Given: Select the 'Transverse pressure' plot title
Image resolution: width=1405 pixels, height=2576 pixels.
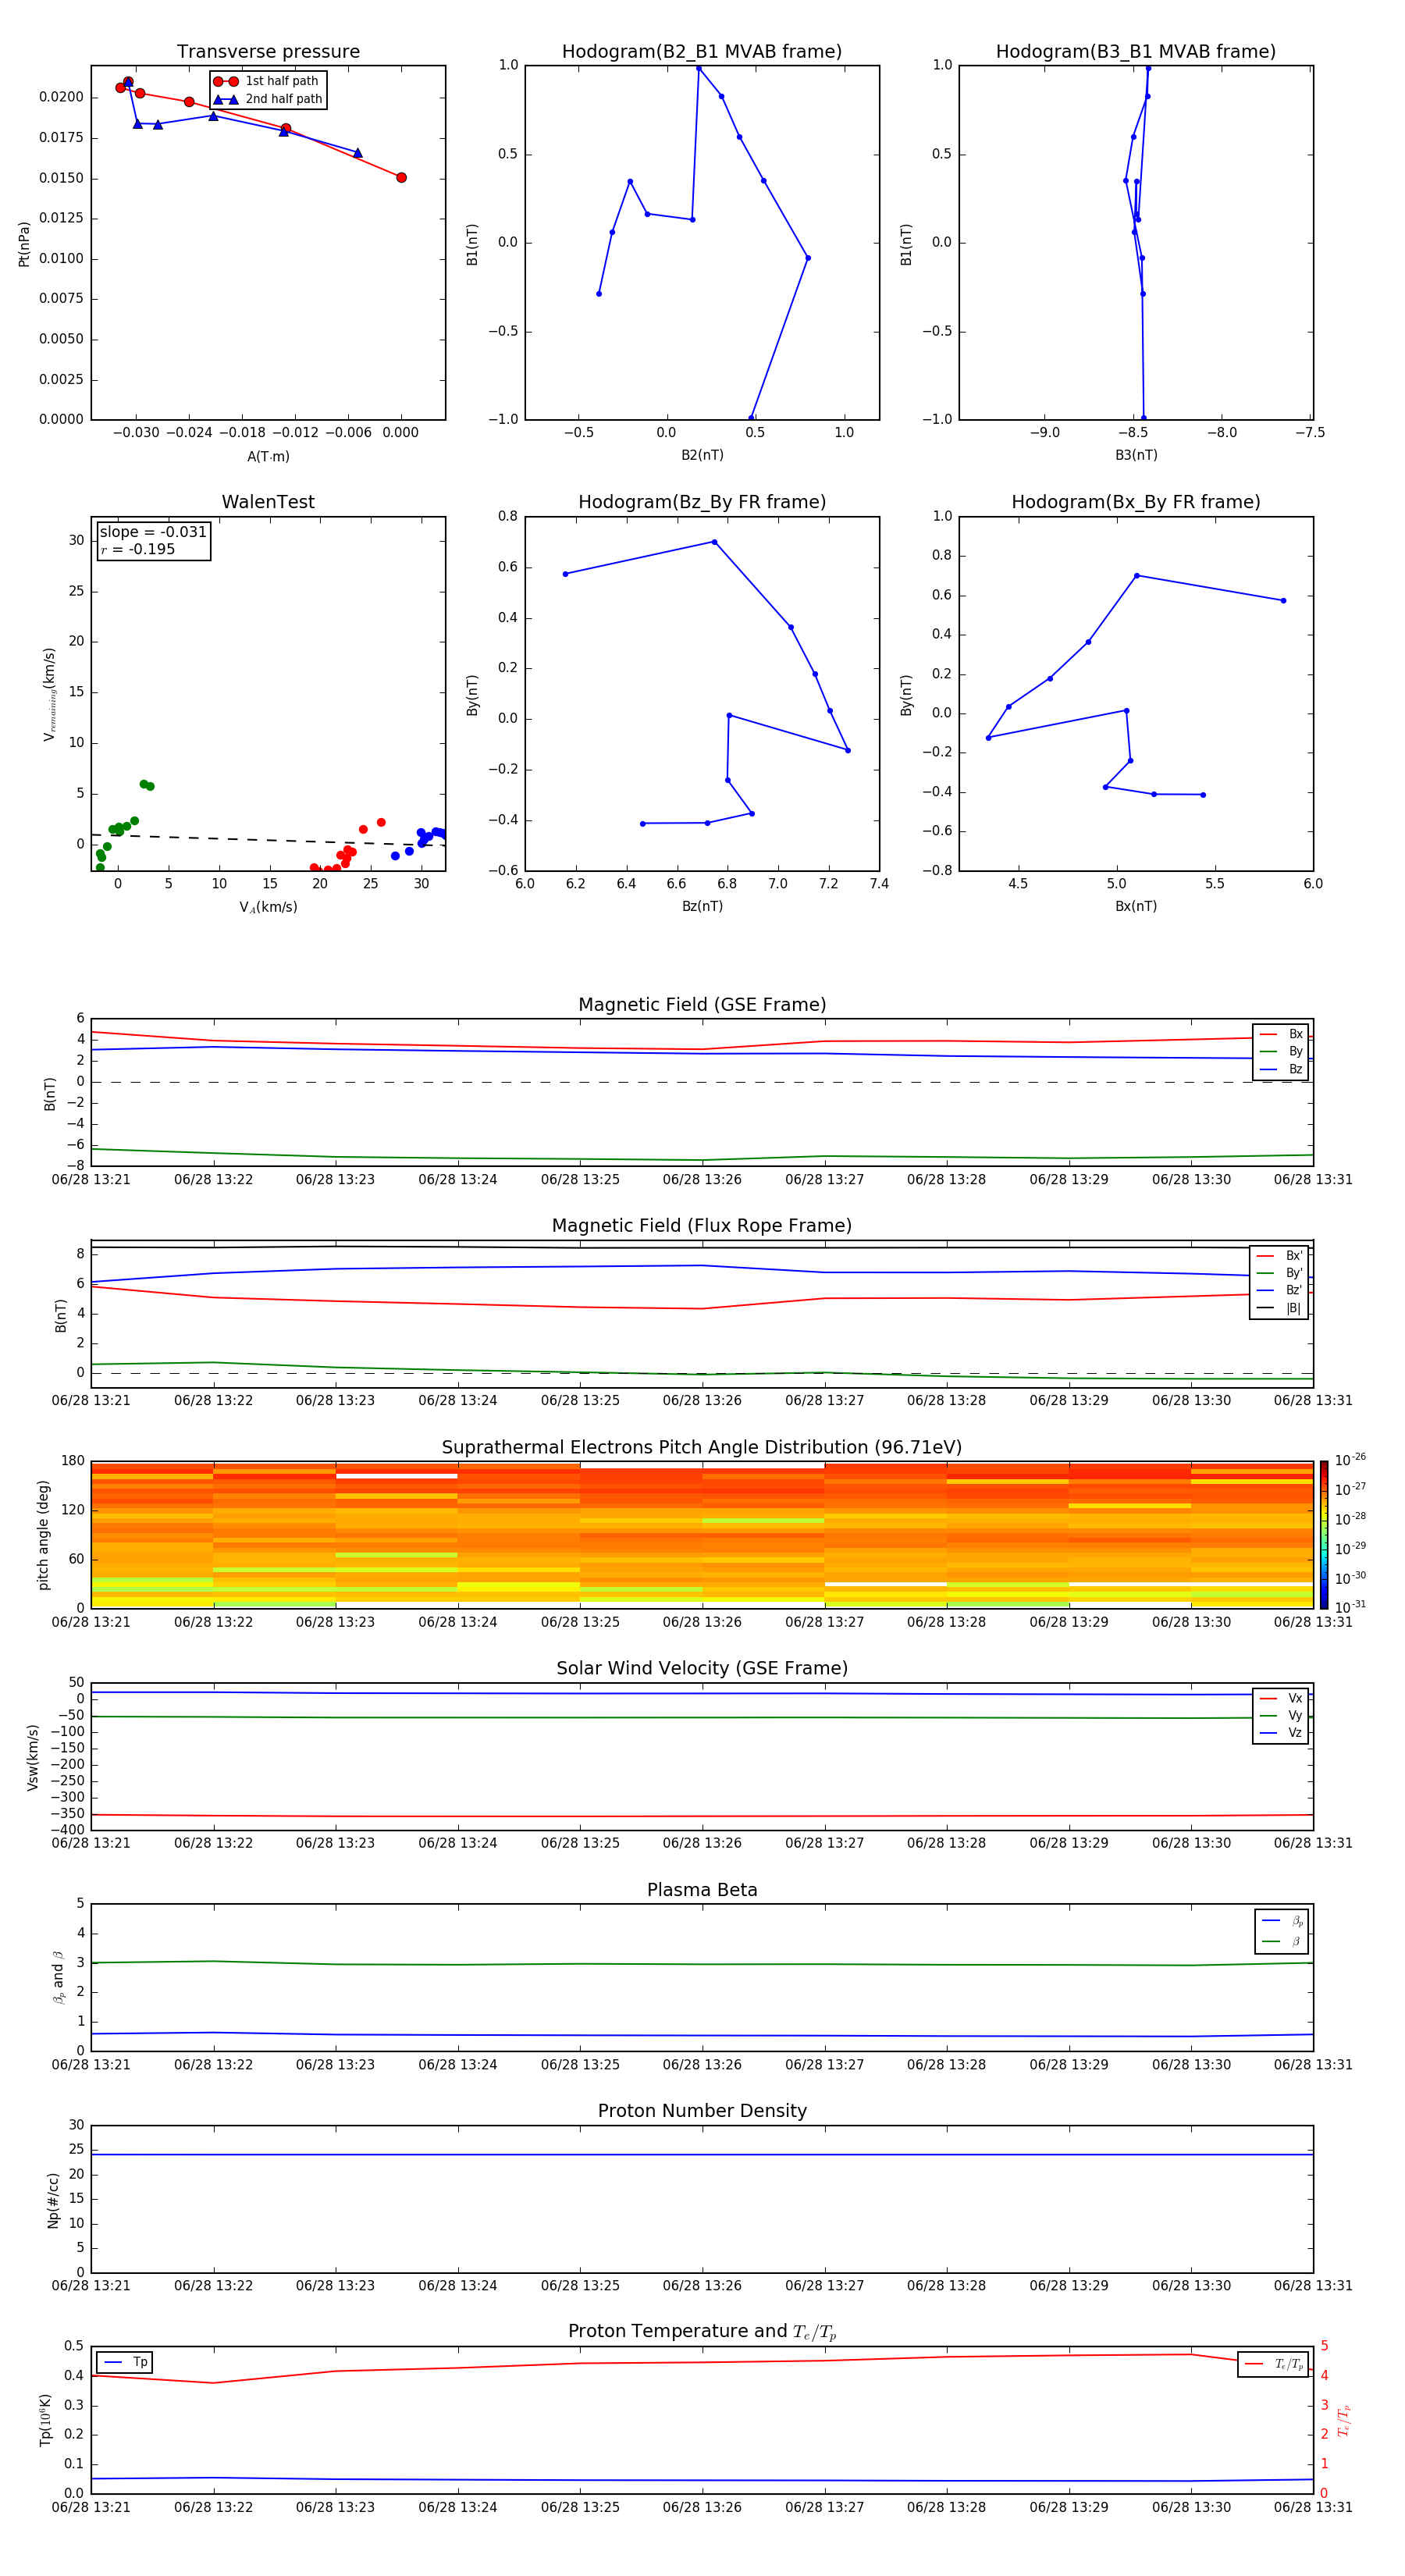Looking at the screenshot, I should tap(268, 52).
